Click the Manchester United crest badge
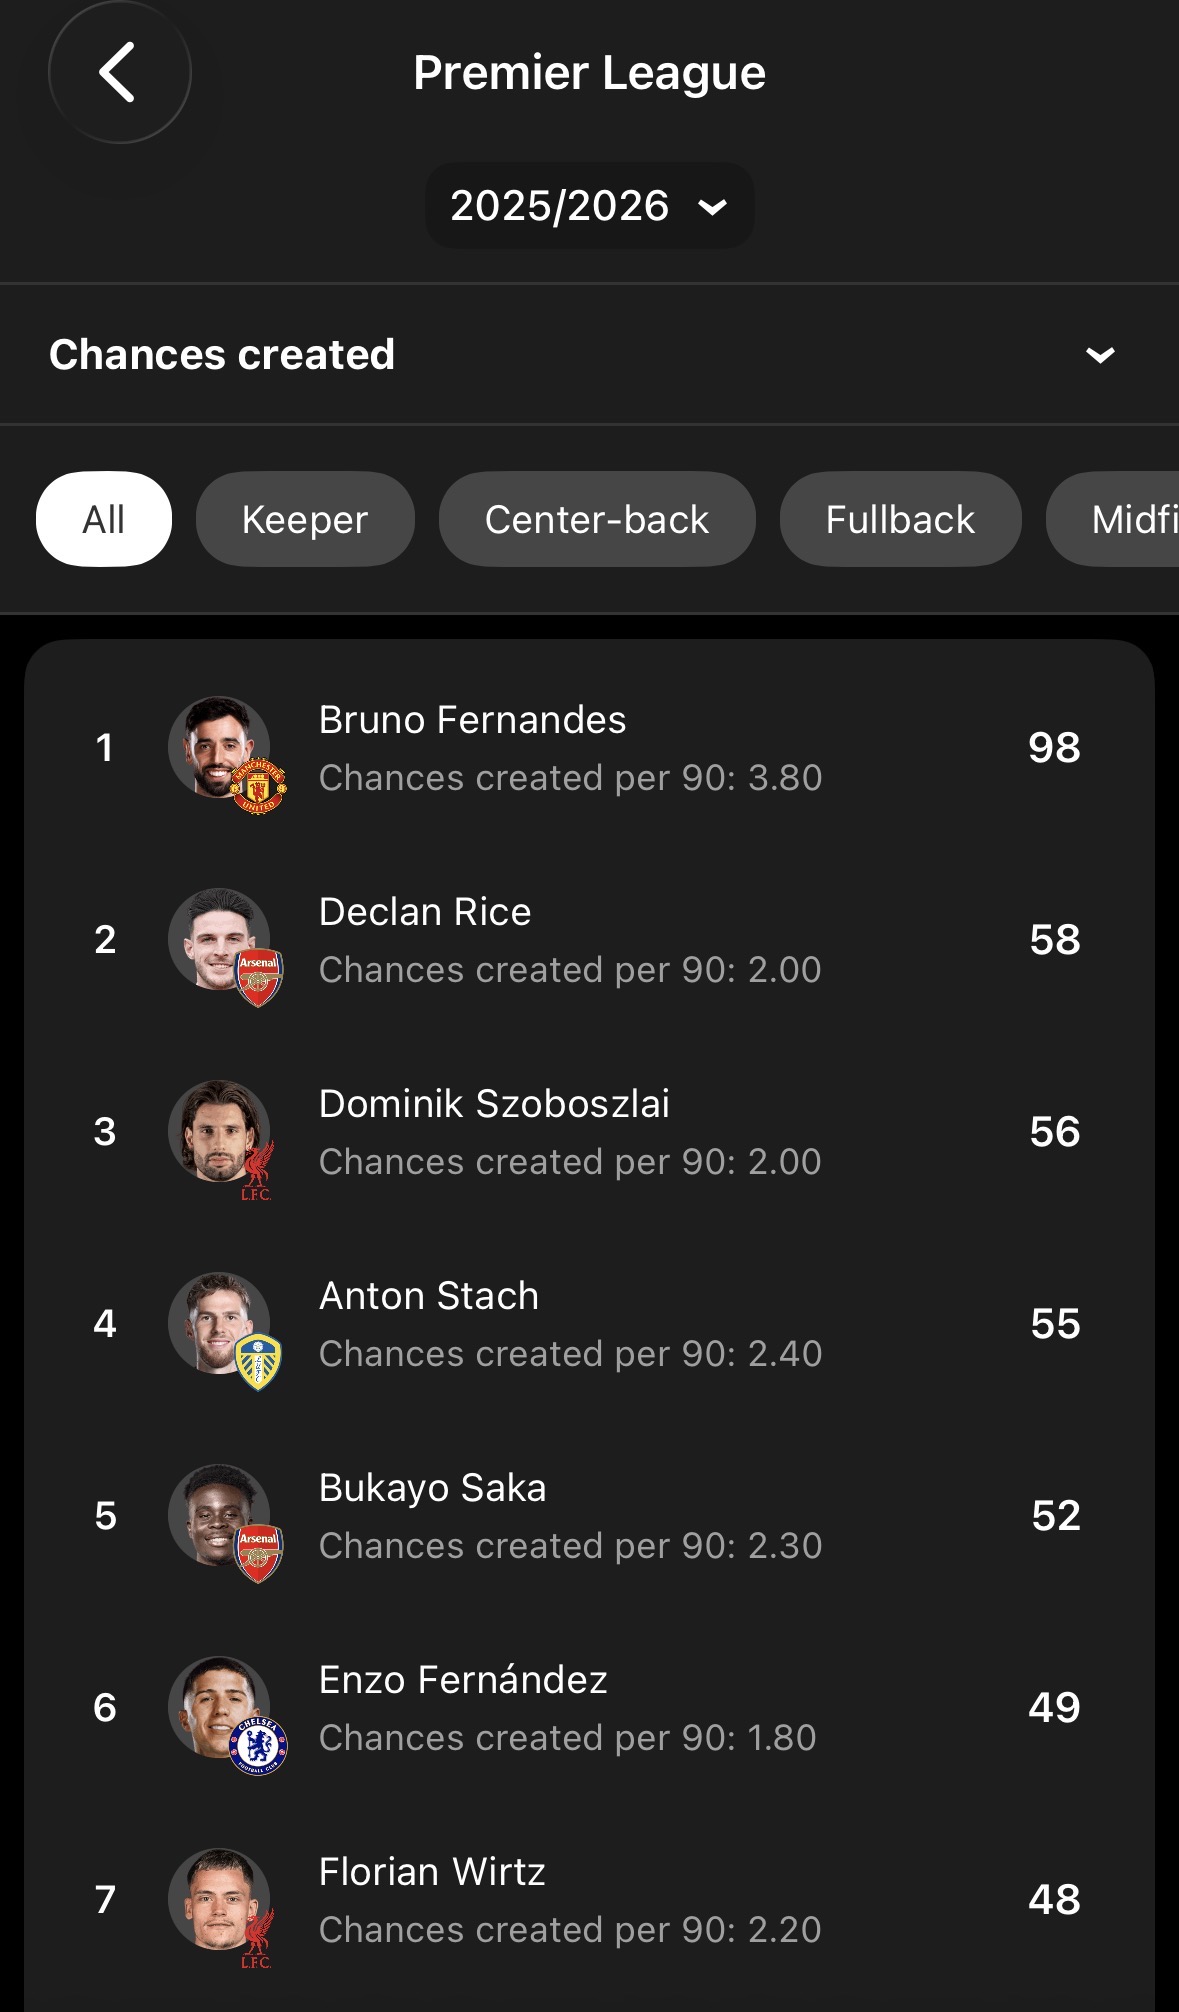This screenshot has height=2012, width=1179. pos(259,786)
